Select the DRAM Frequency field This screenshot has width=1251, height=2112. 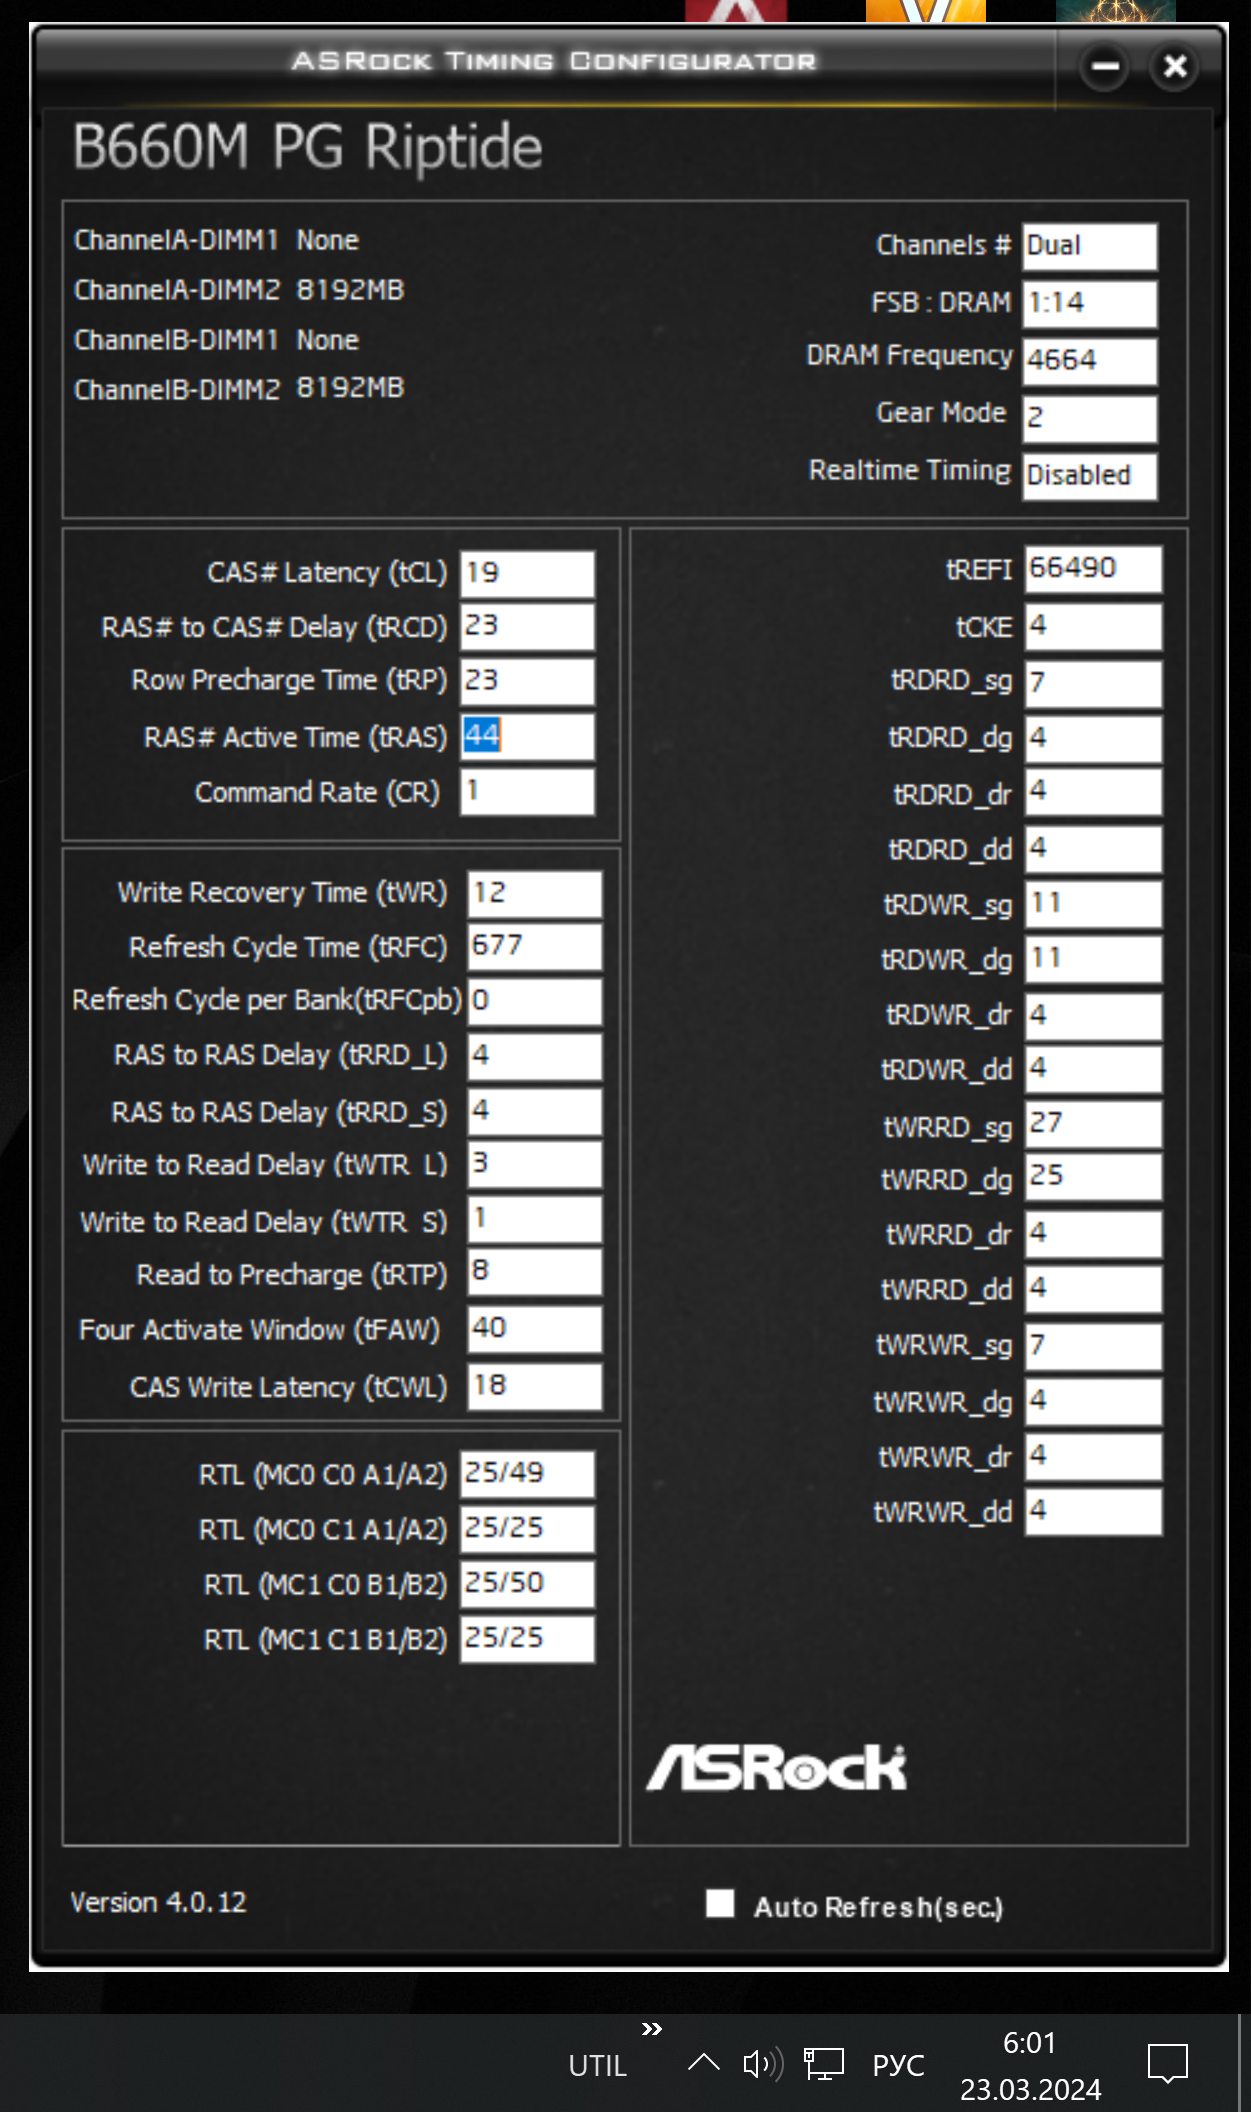coord(1090,361)
